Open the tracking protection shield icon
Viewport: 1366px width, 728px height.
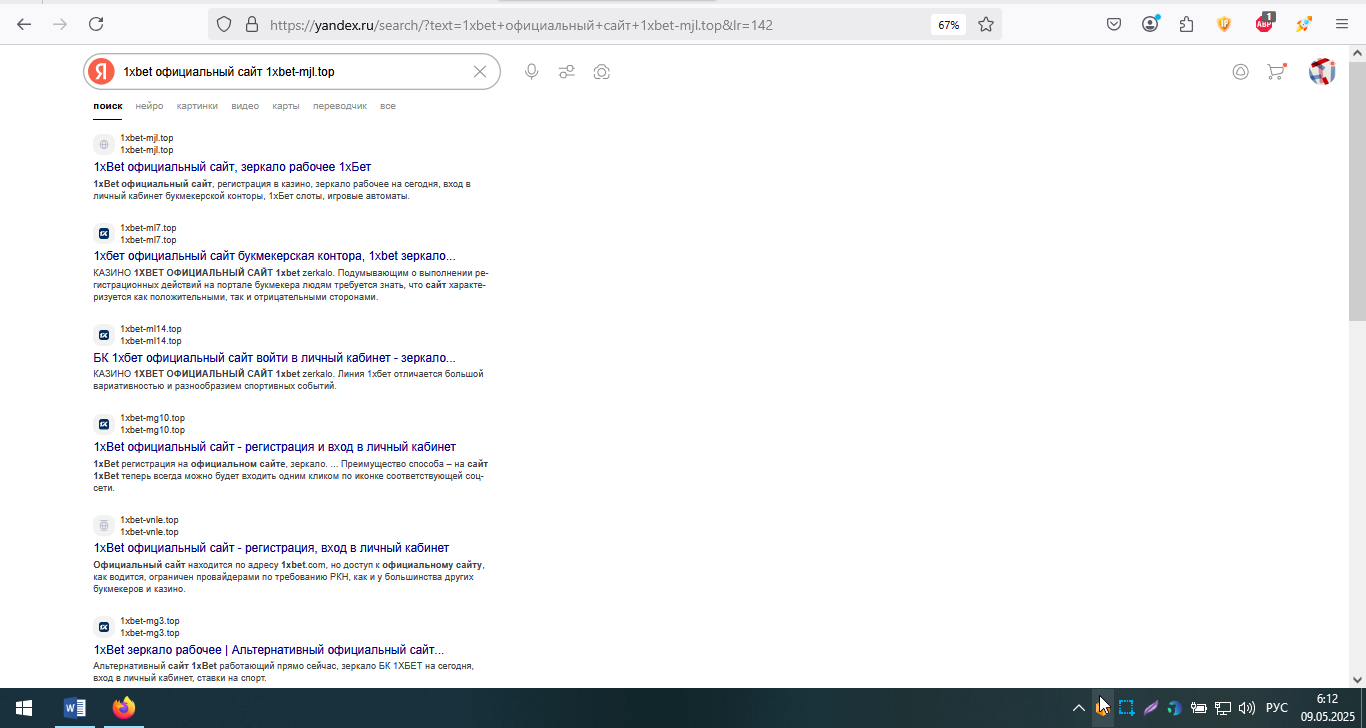click(224, 24)
